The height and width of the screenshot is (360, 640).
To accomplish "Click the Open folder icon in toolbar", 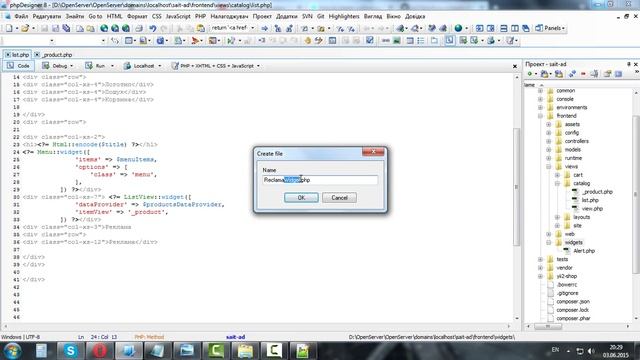I will 25,28.
